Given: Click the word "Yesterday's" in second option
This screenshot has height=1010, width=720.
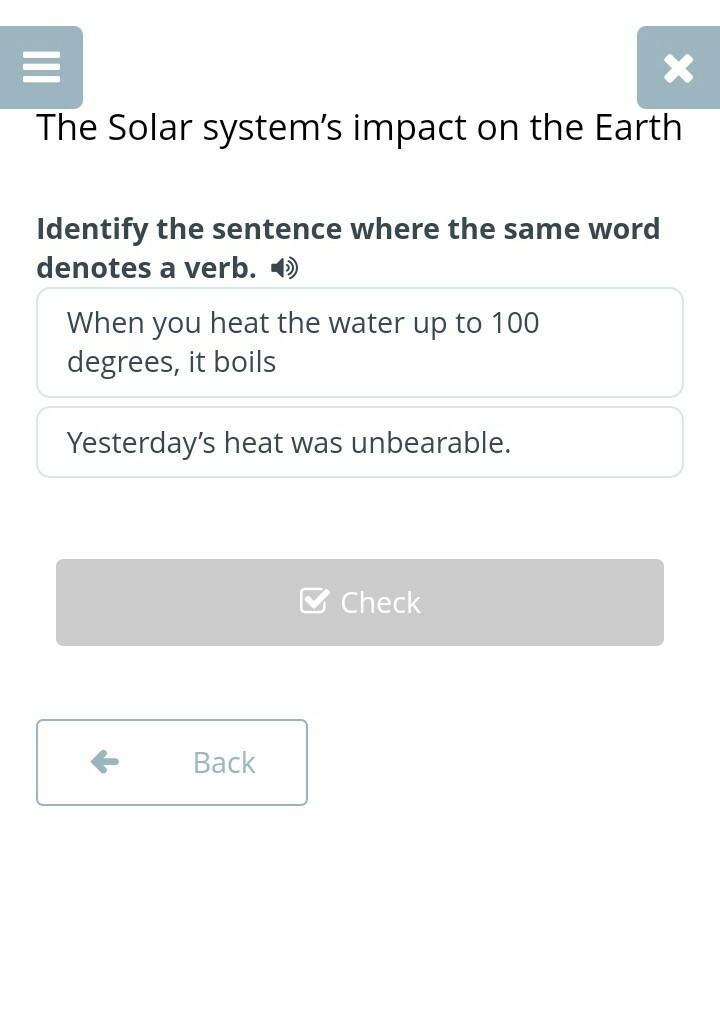Looking at the screenshot, I should (141, 442).
